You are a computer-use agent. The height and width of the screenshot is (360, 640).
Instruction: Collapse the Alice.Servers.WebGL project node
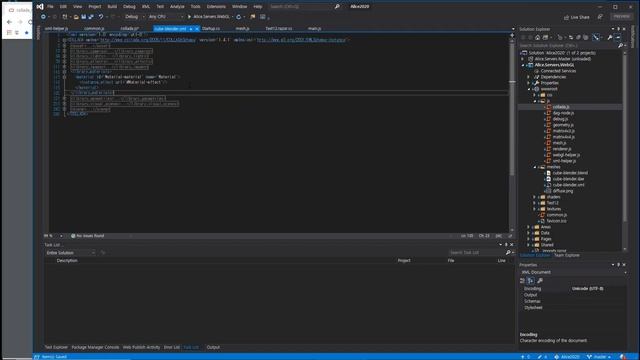(523, 65)
